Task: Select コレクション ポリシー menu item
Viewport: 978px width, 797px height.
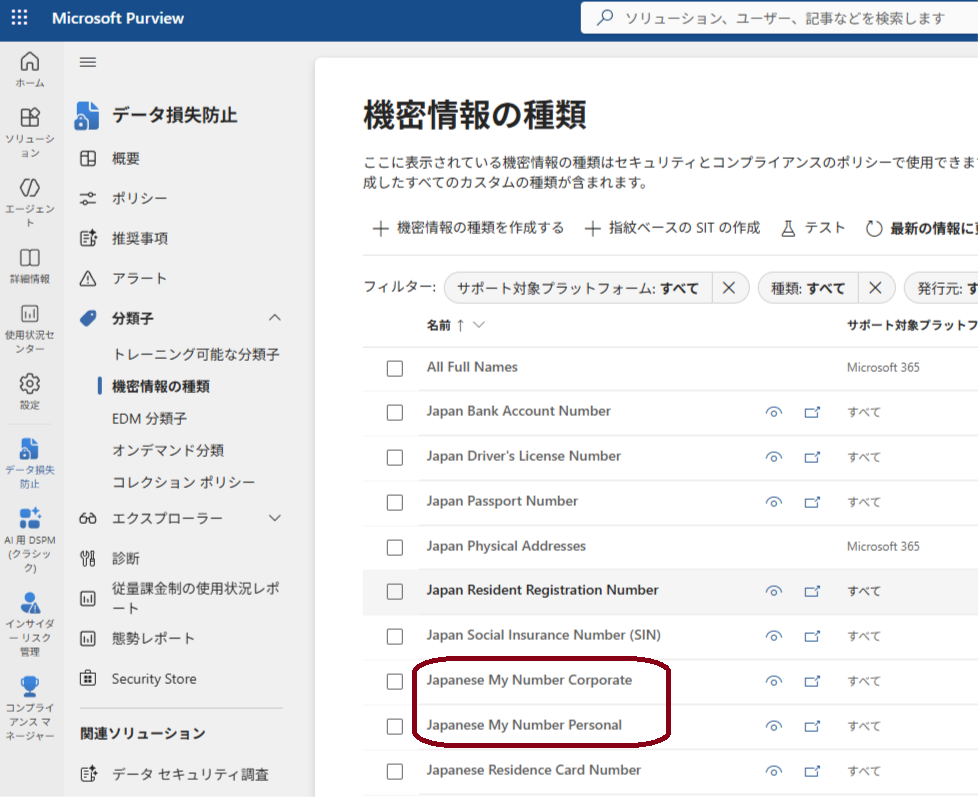Action: click(x=183, y=482)
